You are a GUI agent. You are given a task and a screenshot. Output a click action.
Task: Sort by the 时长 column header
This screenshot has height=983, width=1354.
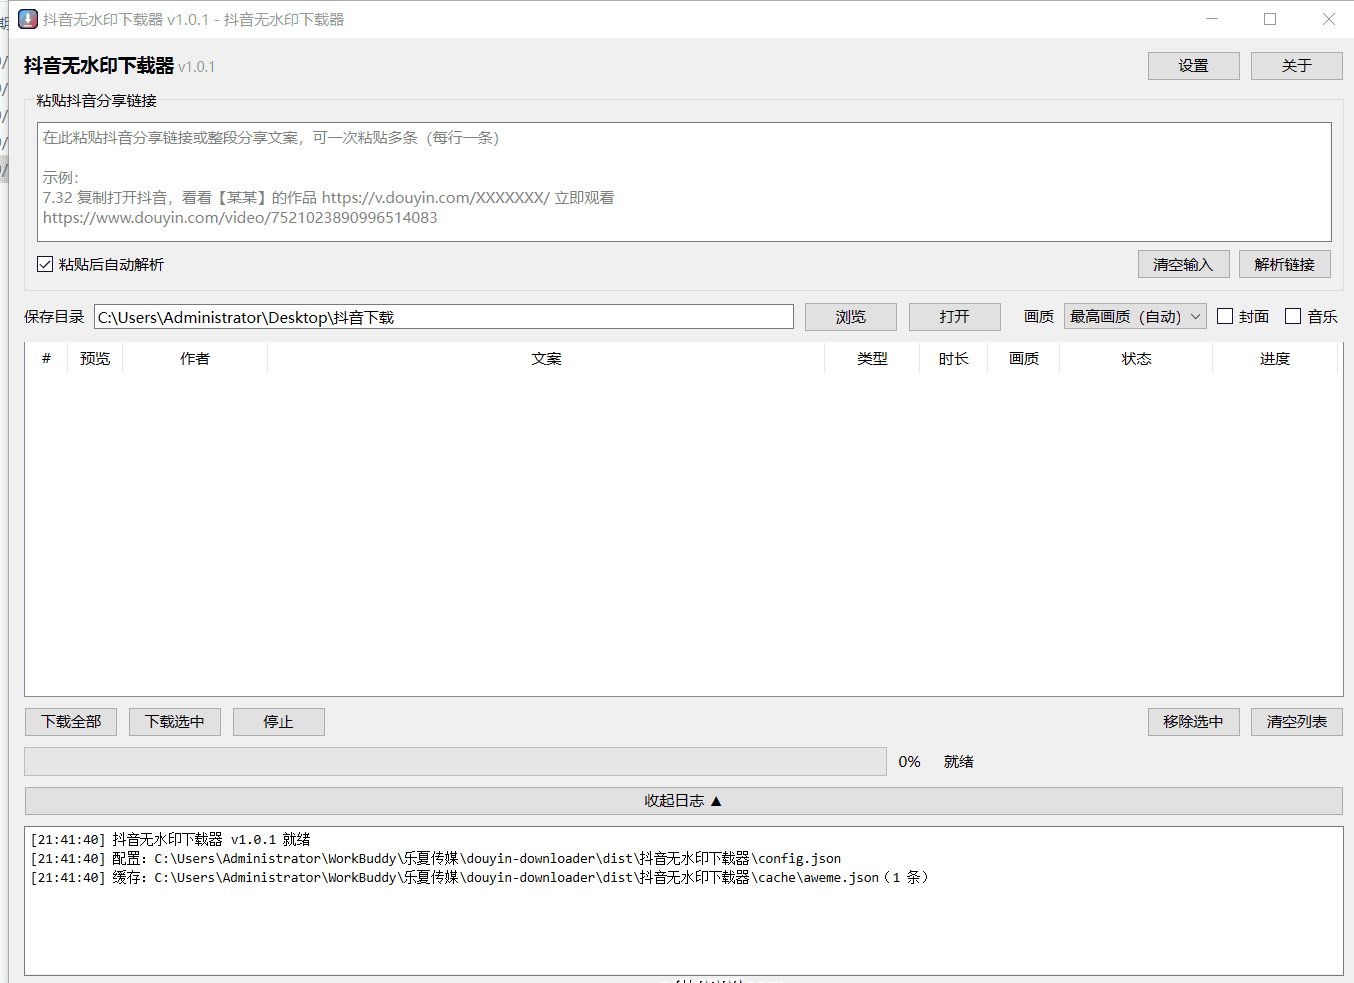pos(953,358)
